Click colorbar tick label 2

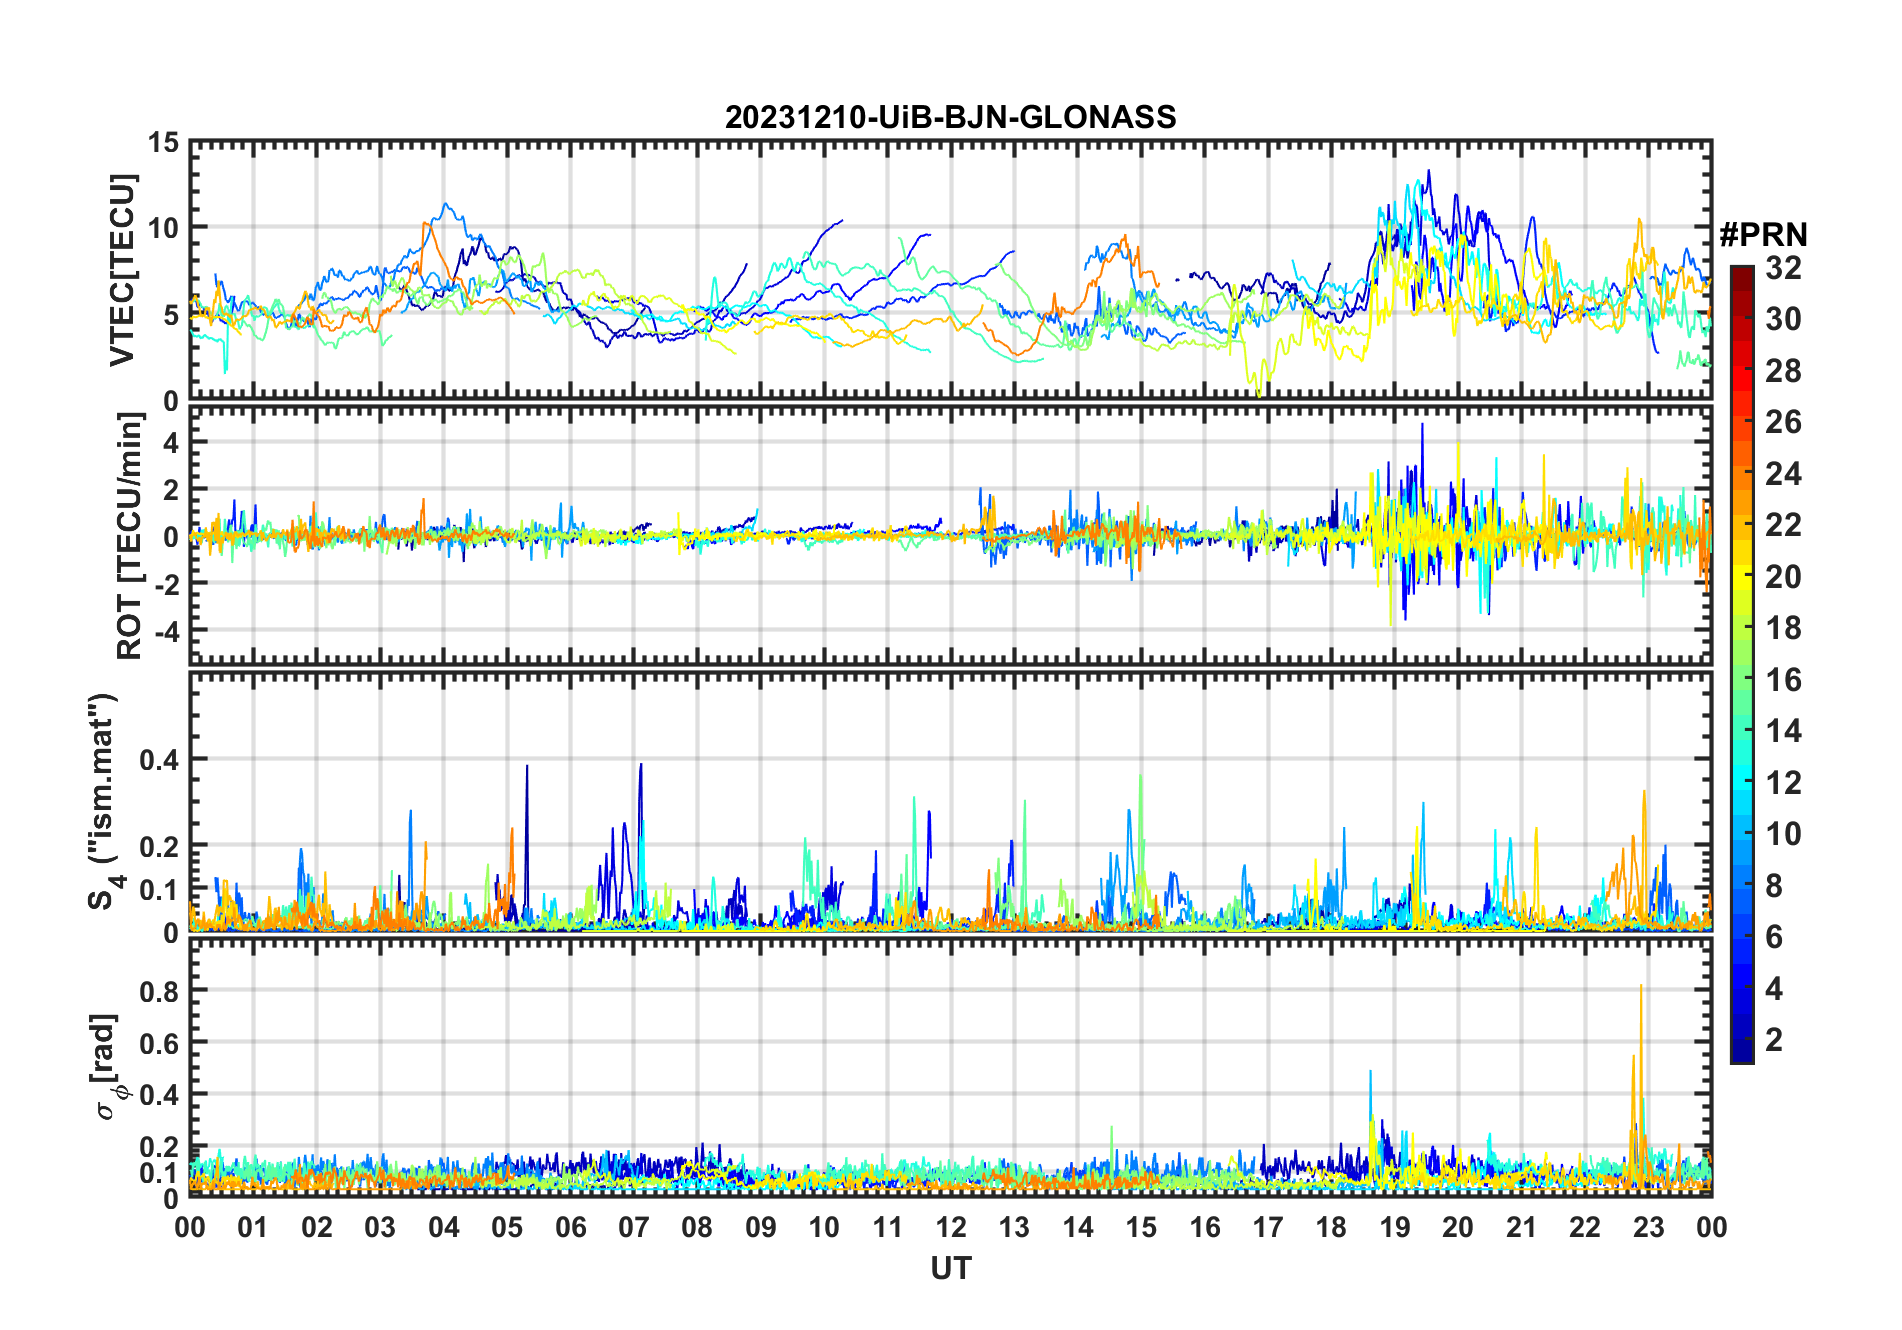(x=1774, y=1040)
